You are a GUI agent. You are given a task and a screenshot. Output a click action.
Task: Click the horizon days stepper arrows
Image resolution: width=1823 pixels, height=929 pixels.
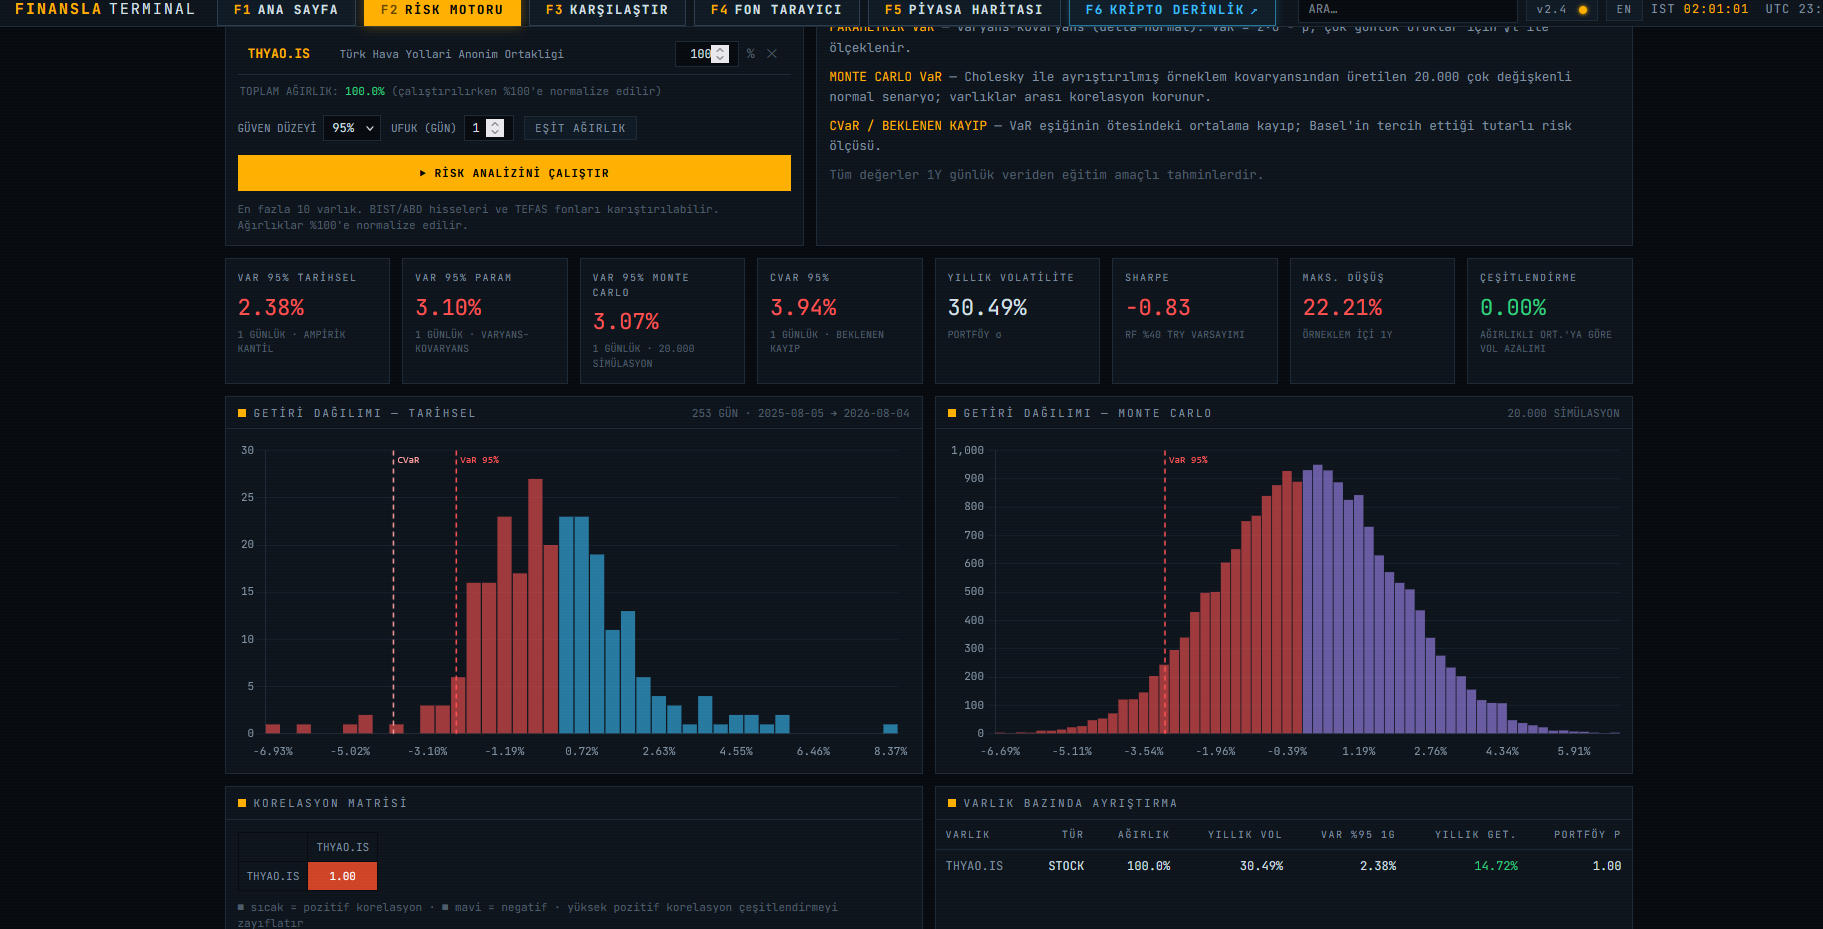(495, 128)
